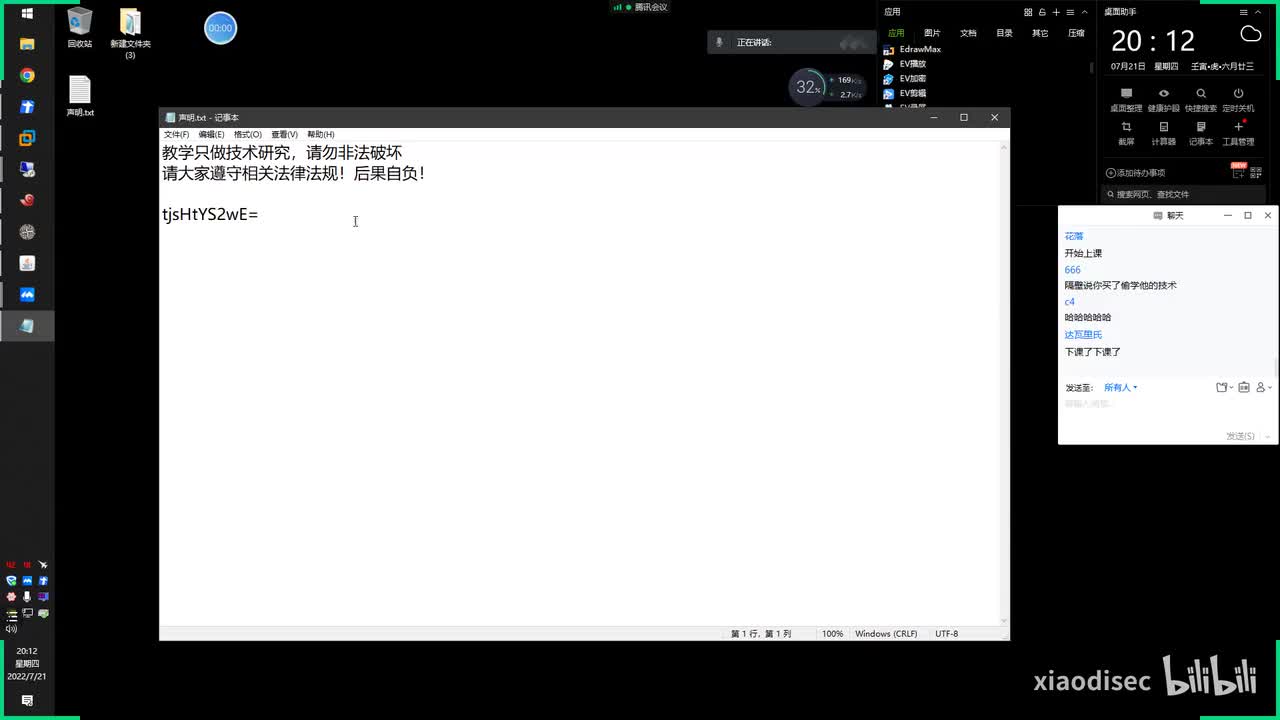Switch to the 应用 tab
This screenshot has width=1280, height=720.
click(896, 33)
